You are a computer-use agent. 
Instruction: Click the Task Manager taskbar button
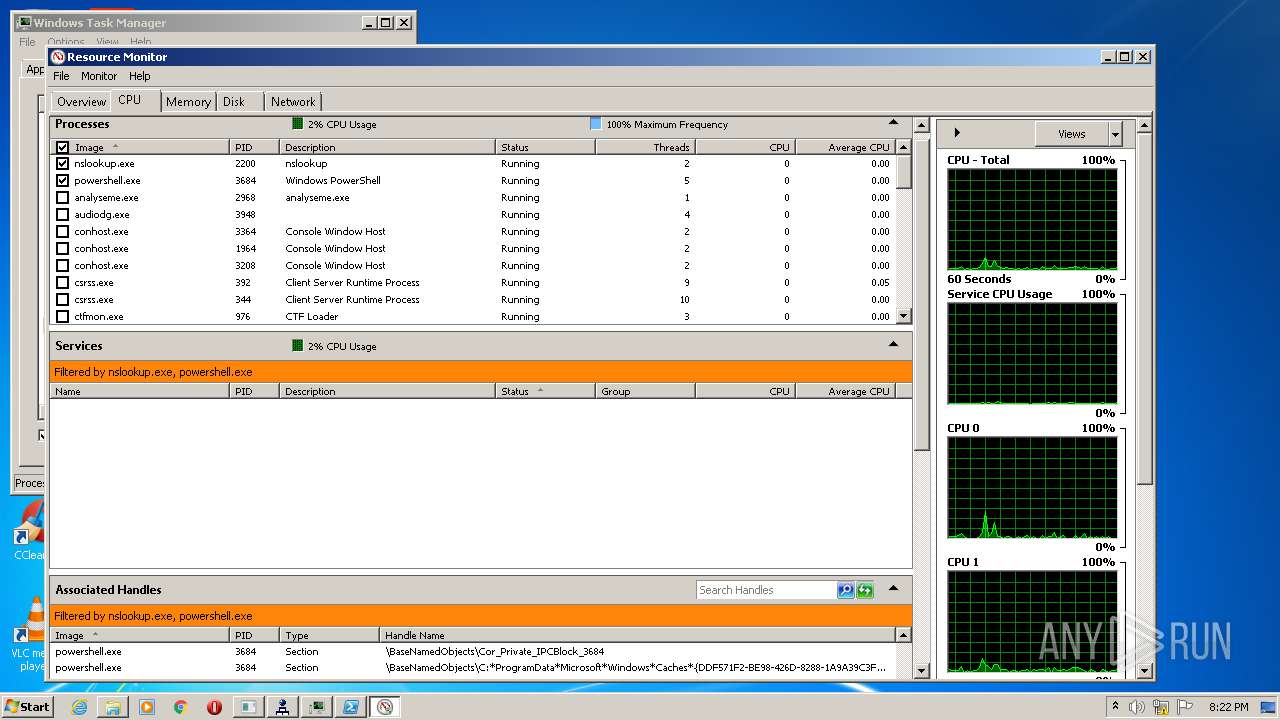(x=317, y=707)
